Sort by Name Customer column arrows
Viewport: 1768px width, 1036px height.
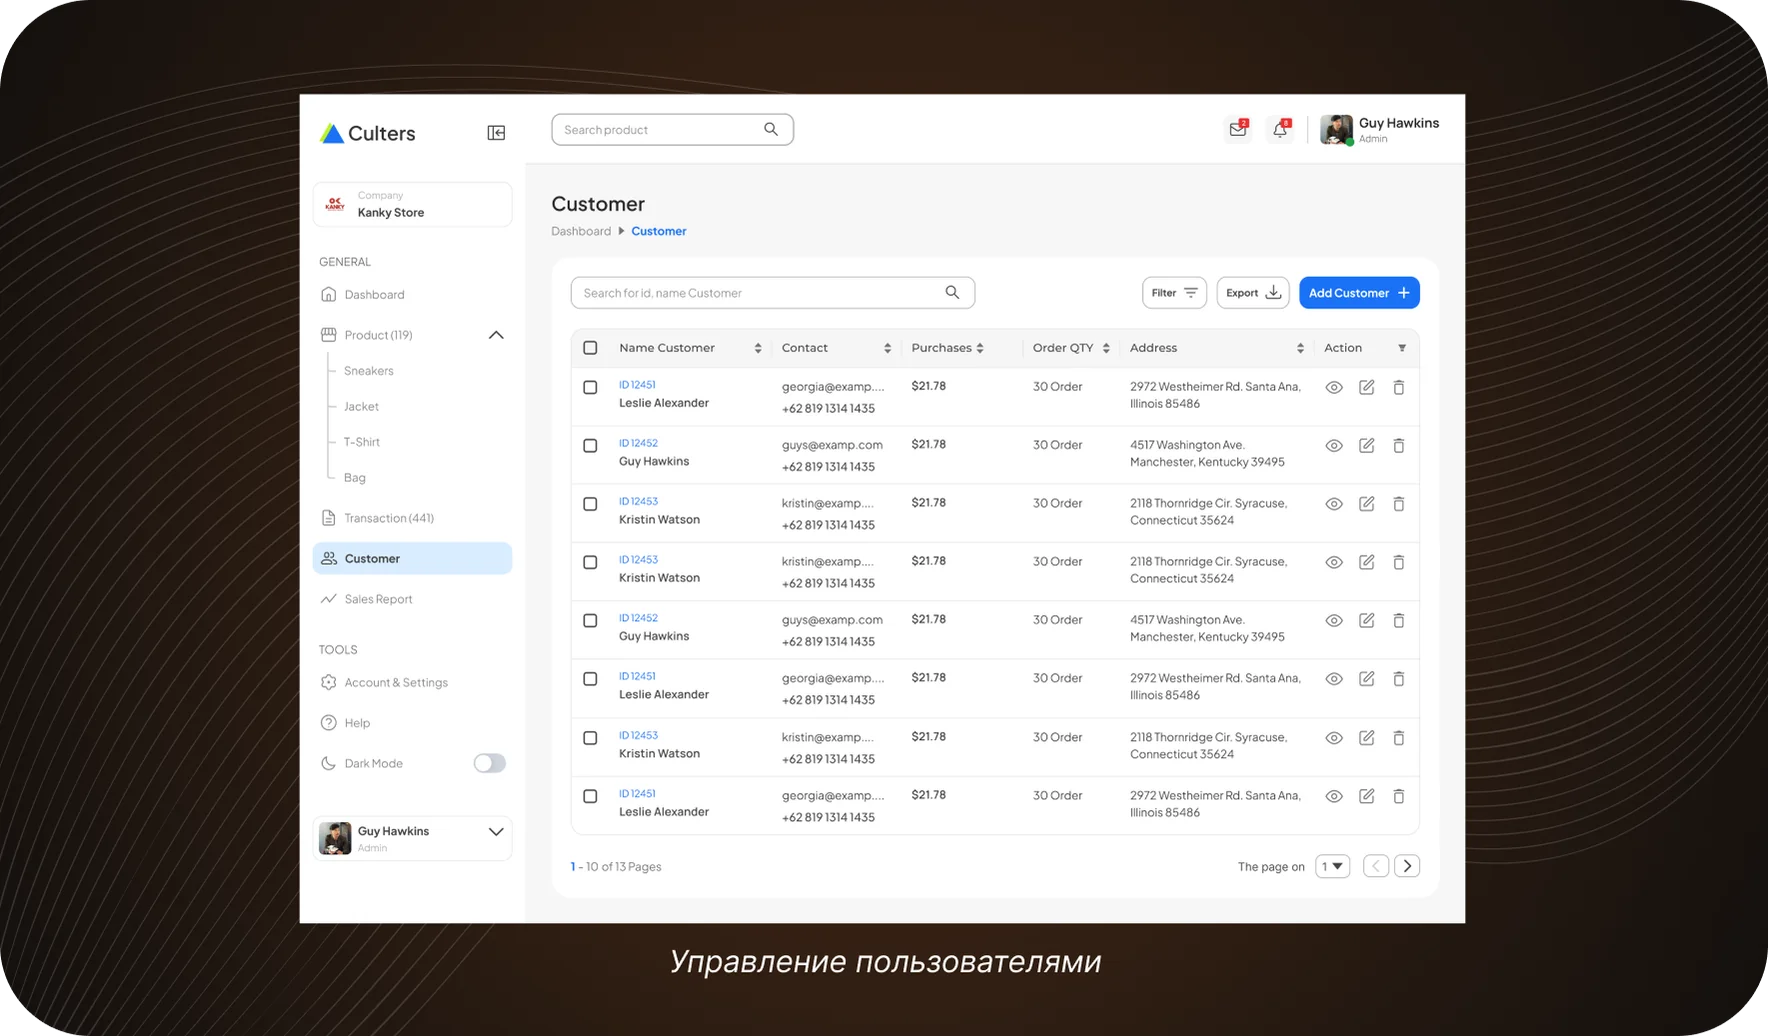tap(758, 348)
